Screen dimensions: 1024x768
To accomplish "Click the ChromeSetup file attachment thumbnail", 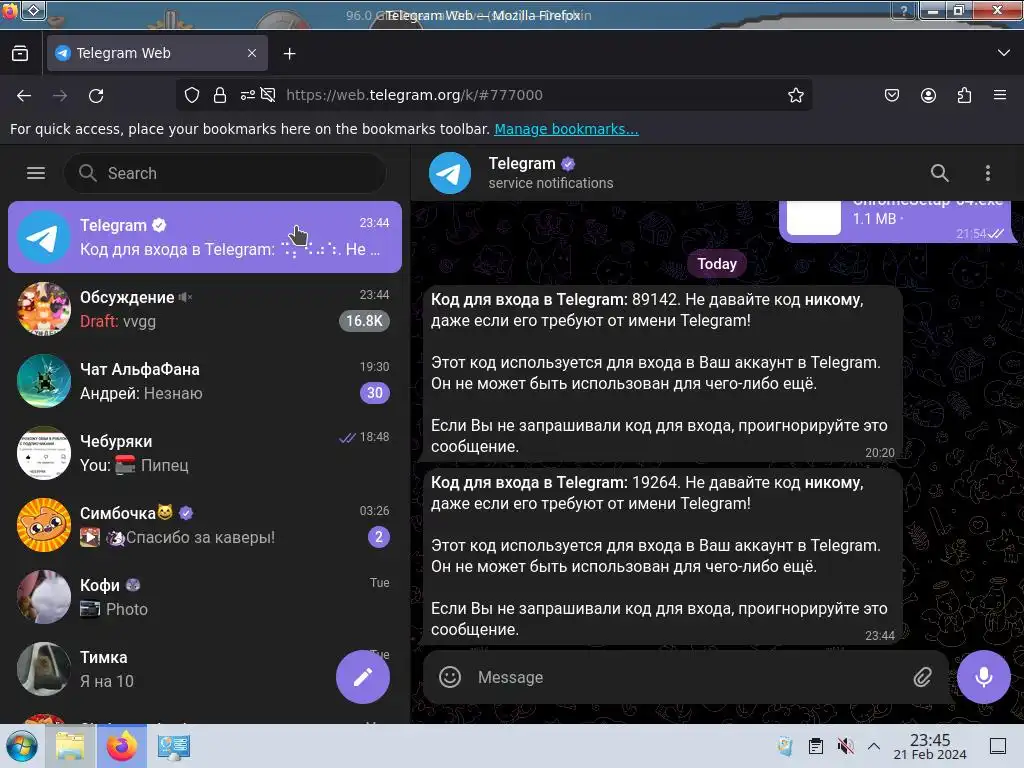I will click(814, 217).
